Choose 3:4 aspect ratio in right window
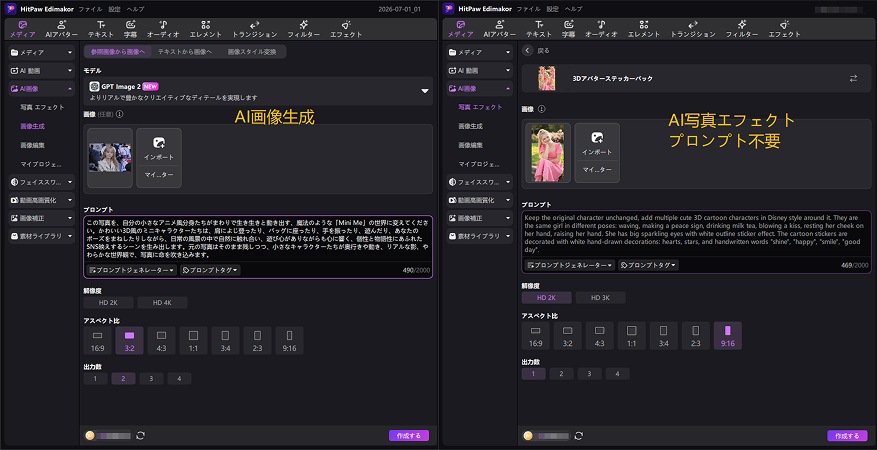The image size is (877, 450). (664, 335)
